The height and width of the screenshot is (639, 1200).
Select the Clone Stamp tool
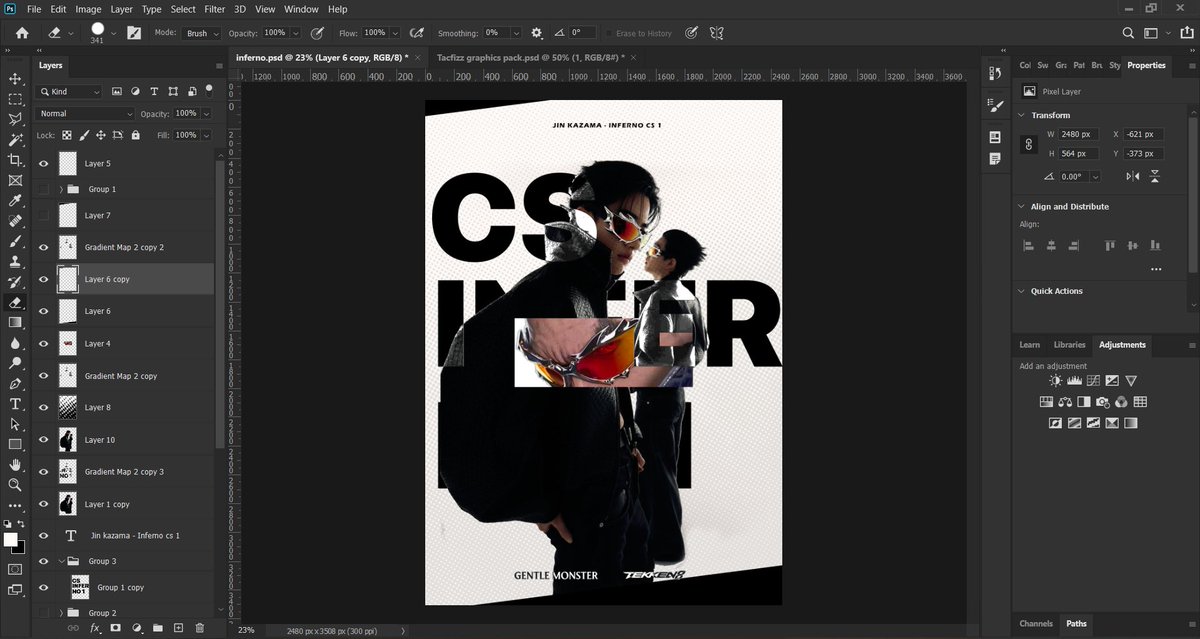click(x=15, y=261)
